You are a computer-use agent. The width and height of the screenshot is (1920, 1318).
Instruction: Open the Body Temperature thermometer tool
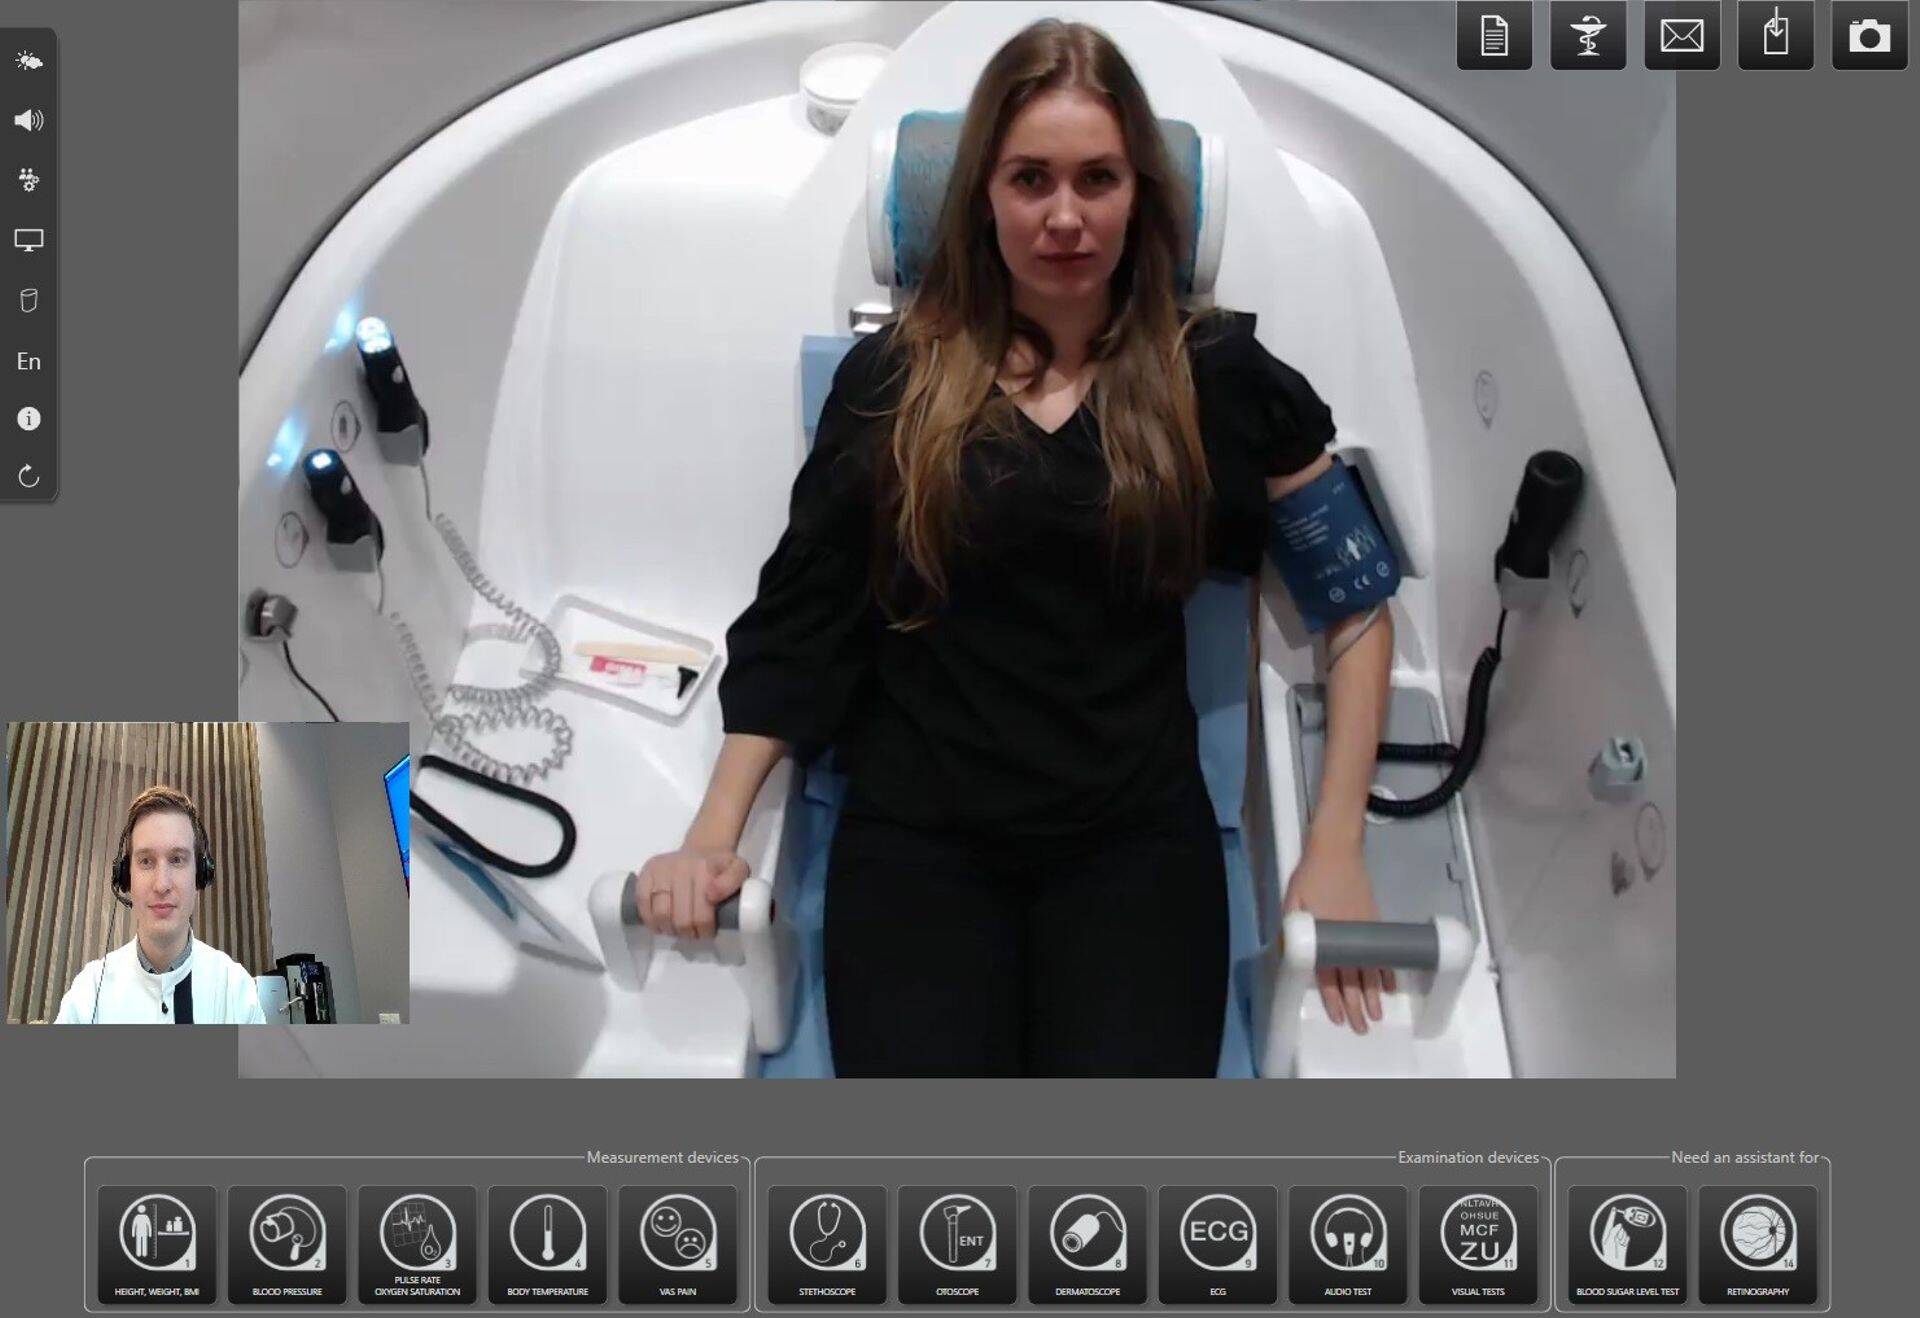click(x=547, y=1243)
